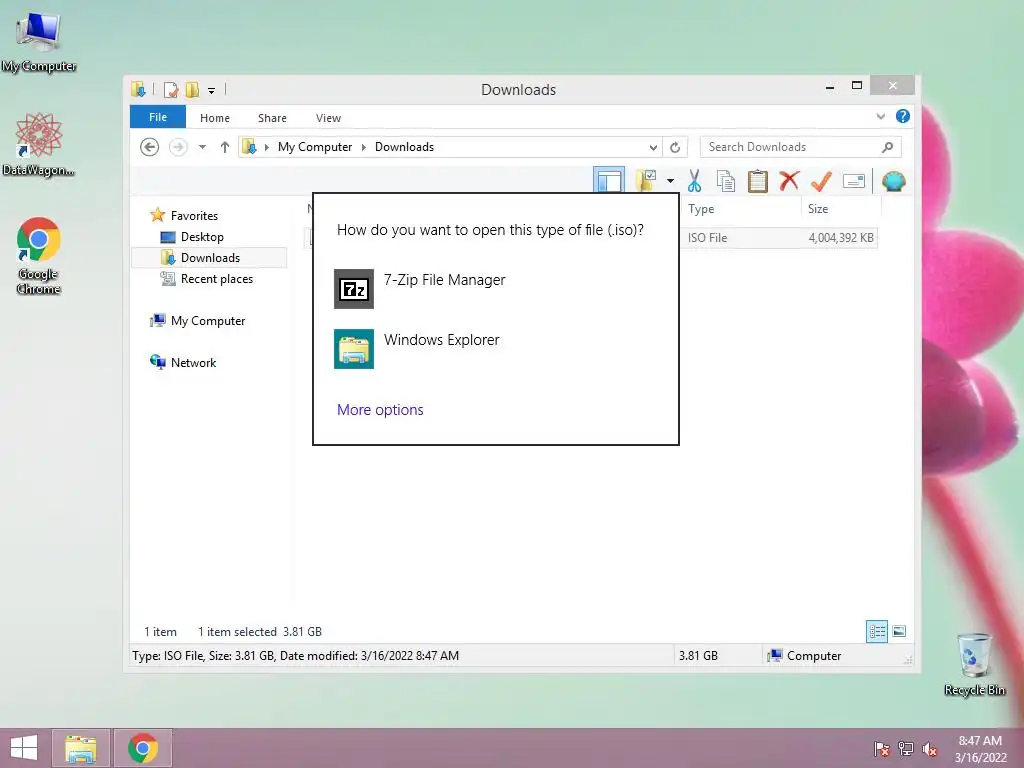This screenshot has height=768, width=1024.
Task: Open the folder options toolbar icon
Action: click(x=646, y=180)
